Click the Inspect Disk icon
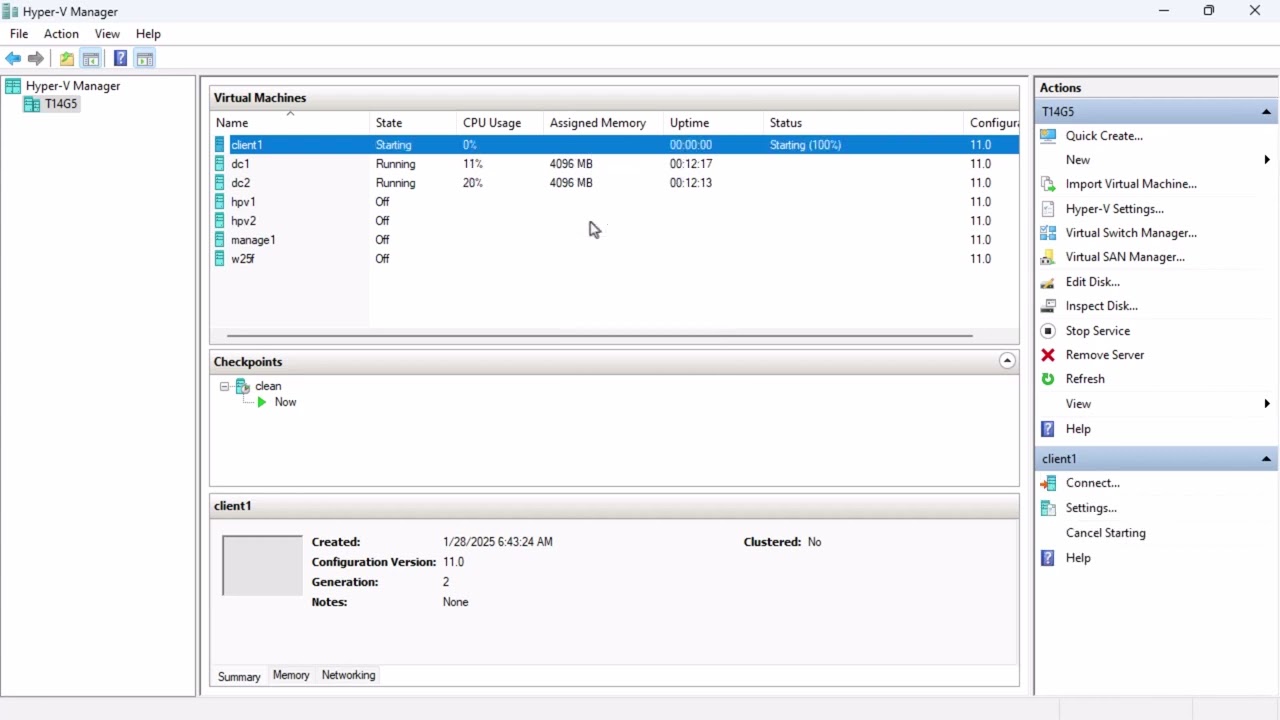1280x720 pixels. pyautogui.click(x=1048, y=306)
